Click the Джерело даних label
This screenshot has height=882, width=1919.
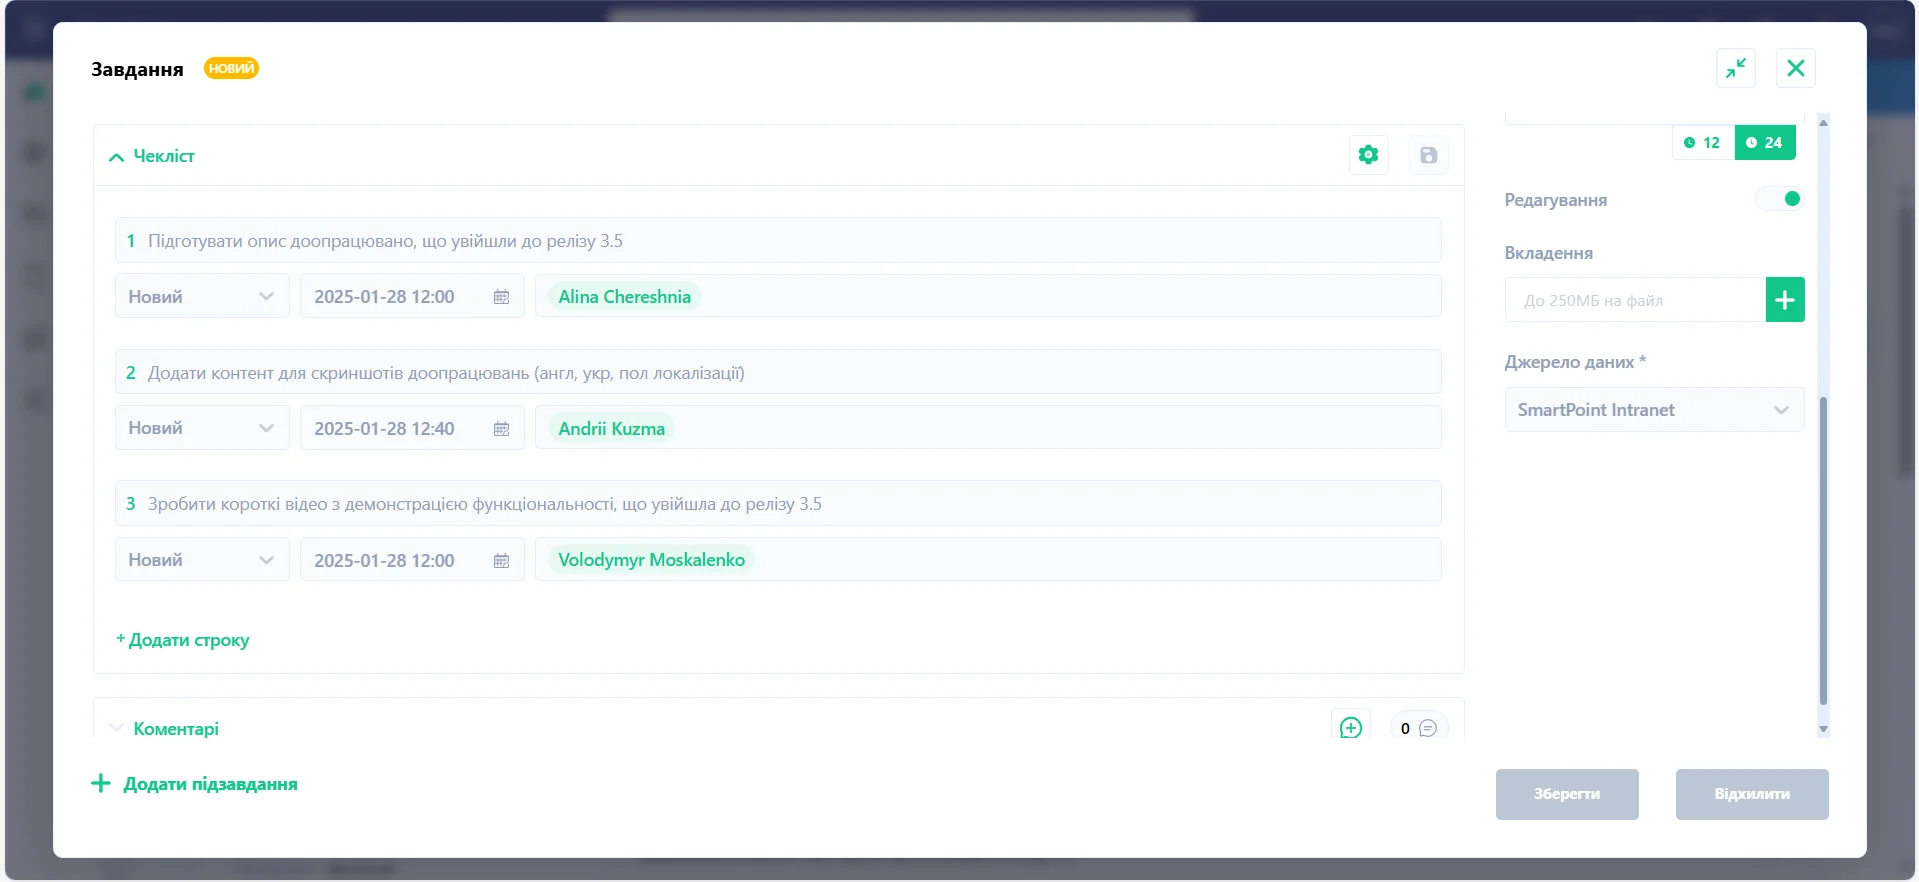tap(1575, 362)
